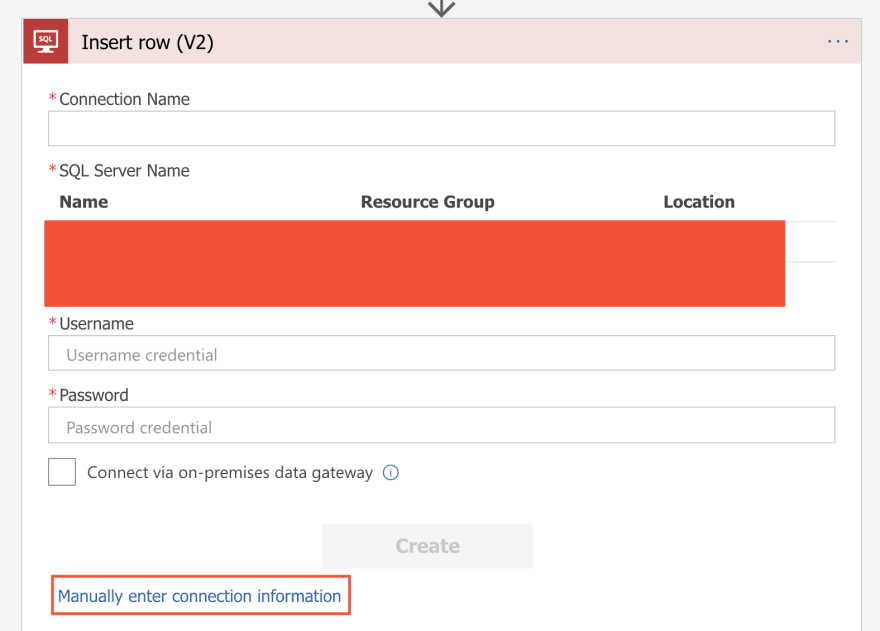Screen dimensions: 880x631
Task: Click the Resource Group column header
Action: pyautogui.click(x=428, y=202)
